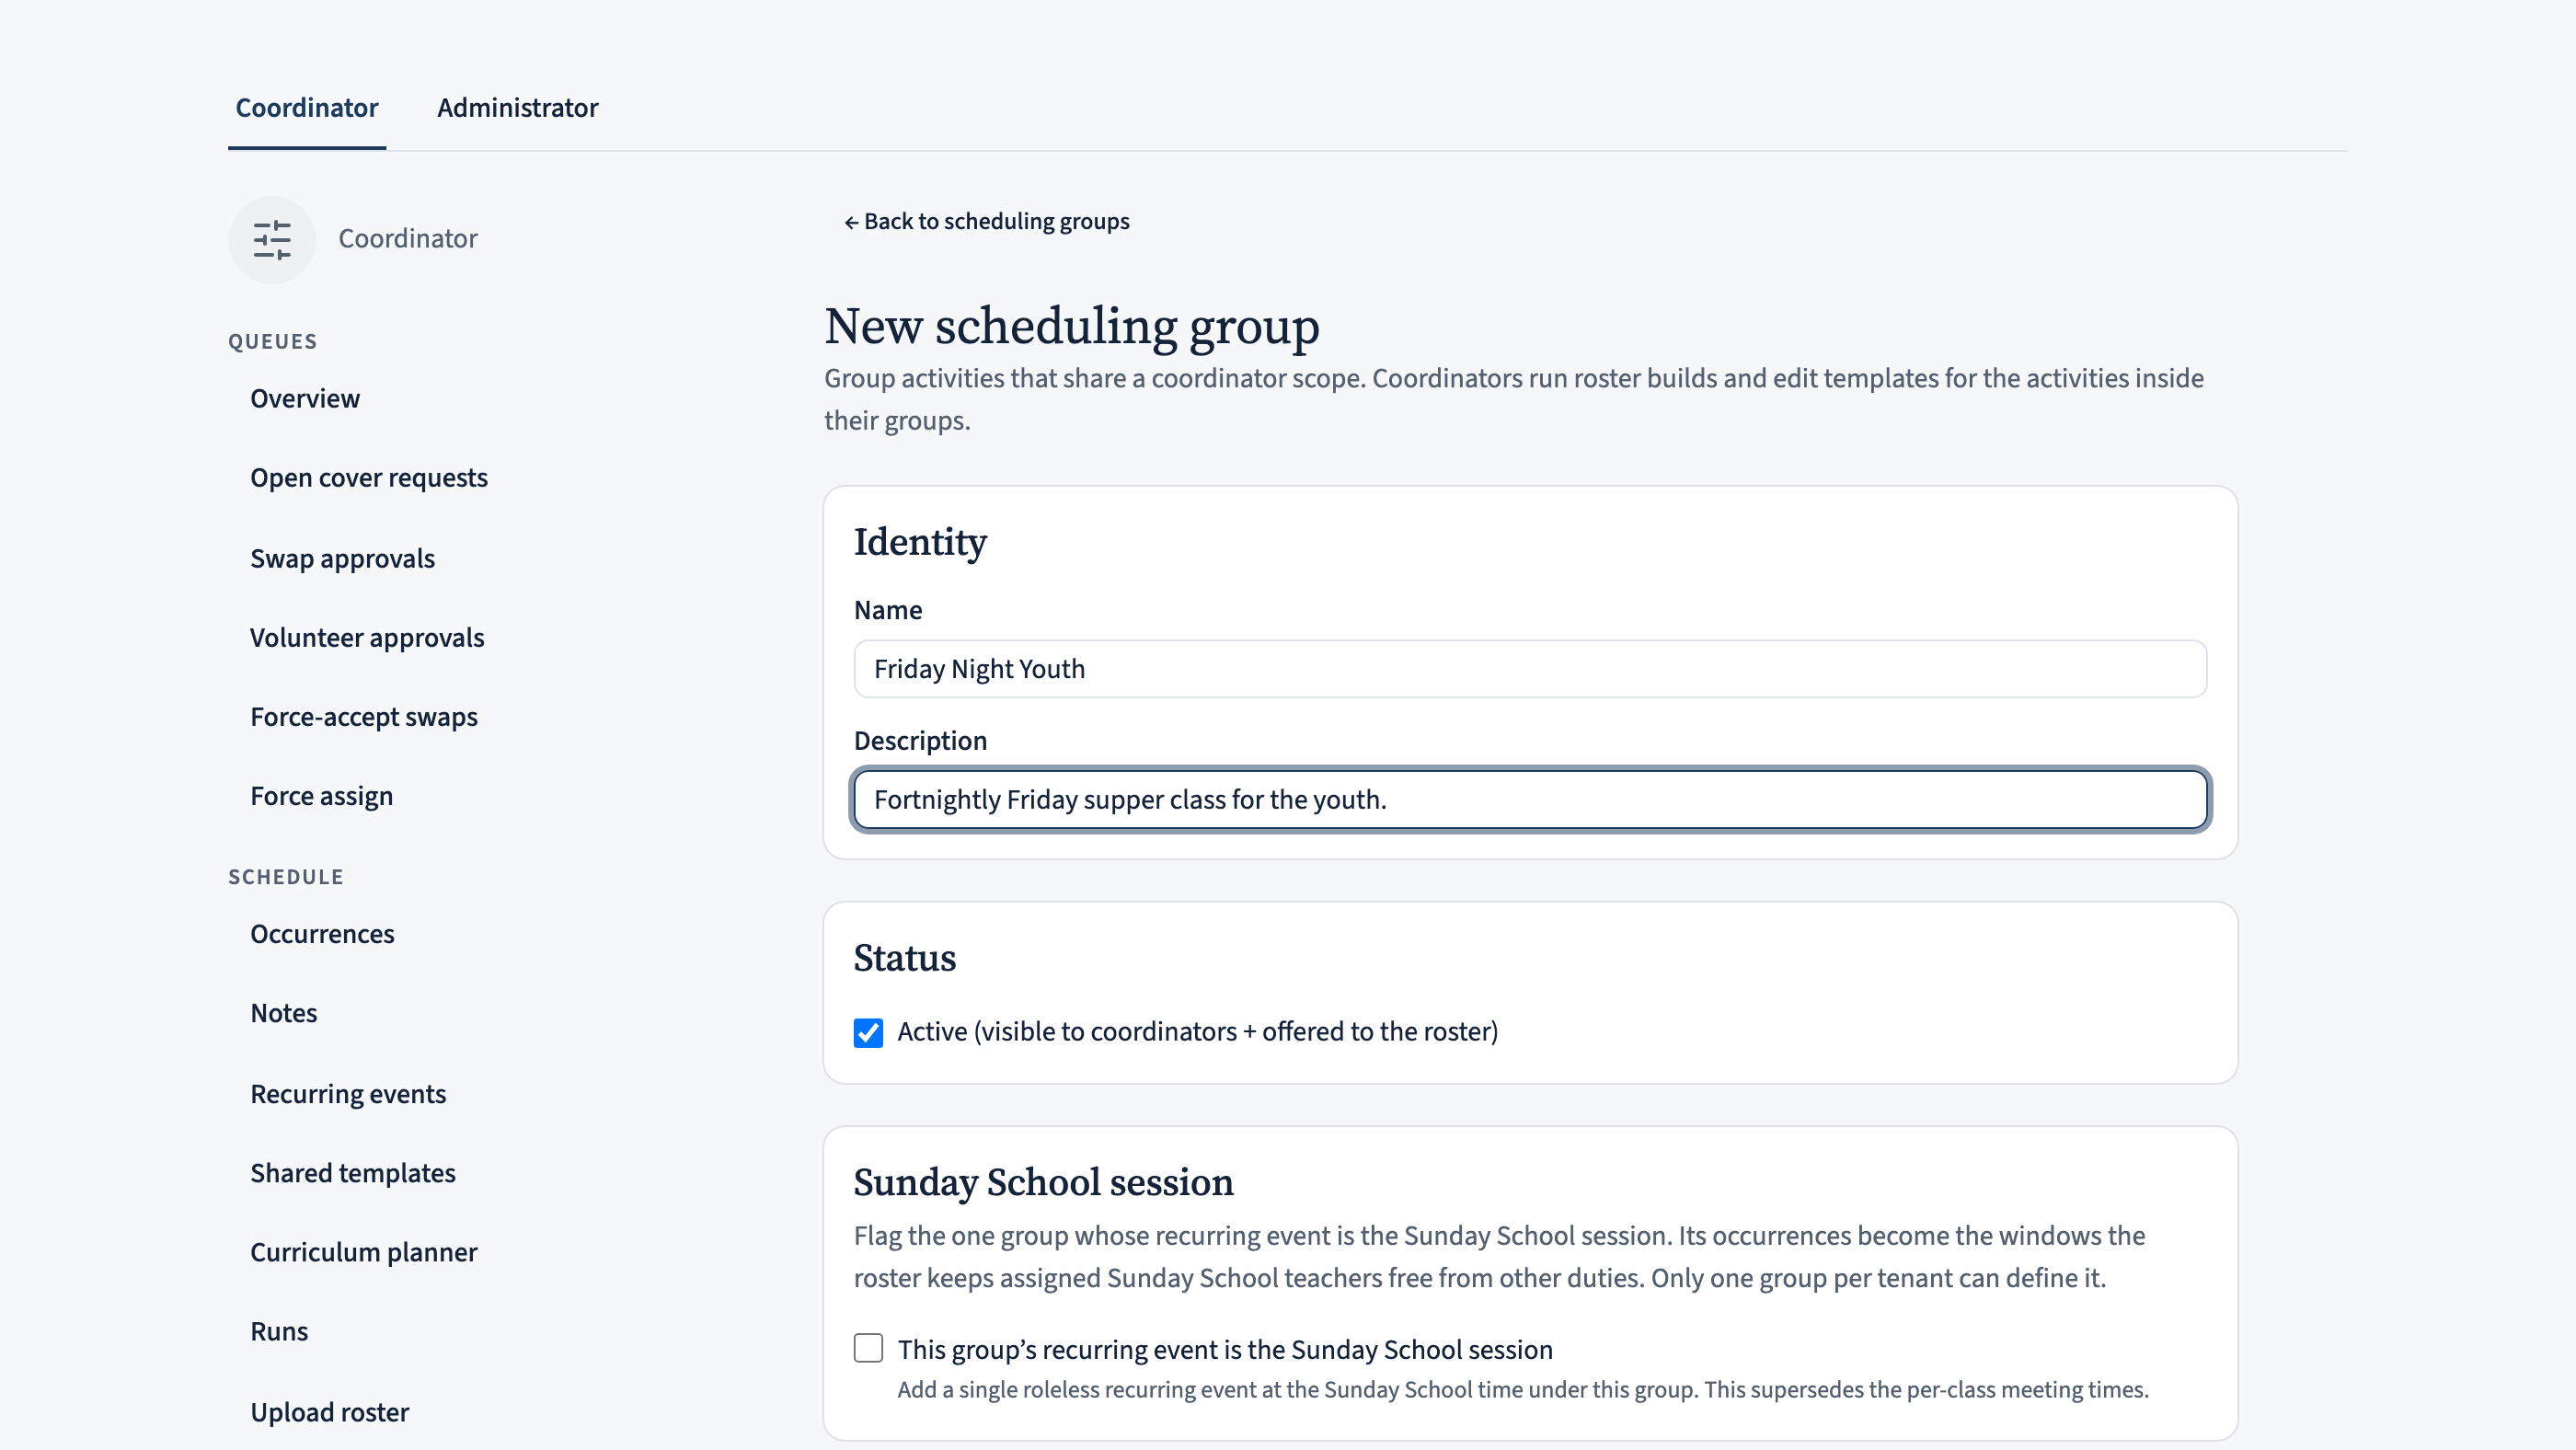Viewport: 2576px width, 1450px height.
Task: Focus the Description input field
Action: point(1530,799)
